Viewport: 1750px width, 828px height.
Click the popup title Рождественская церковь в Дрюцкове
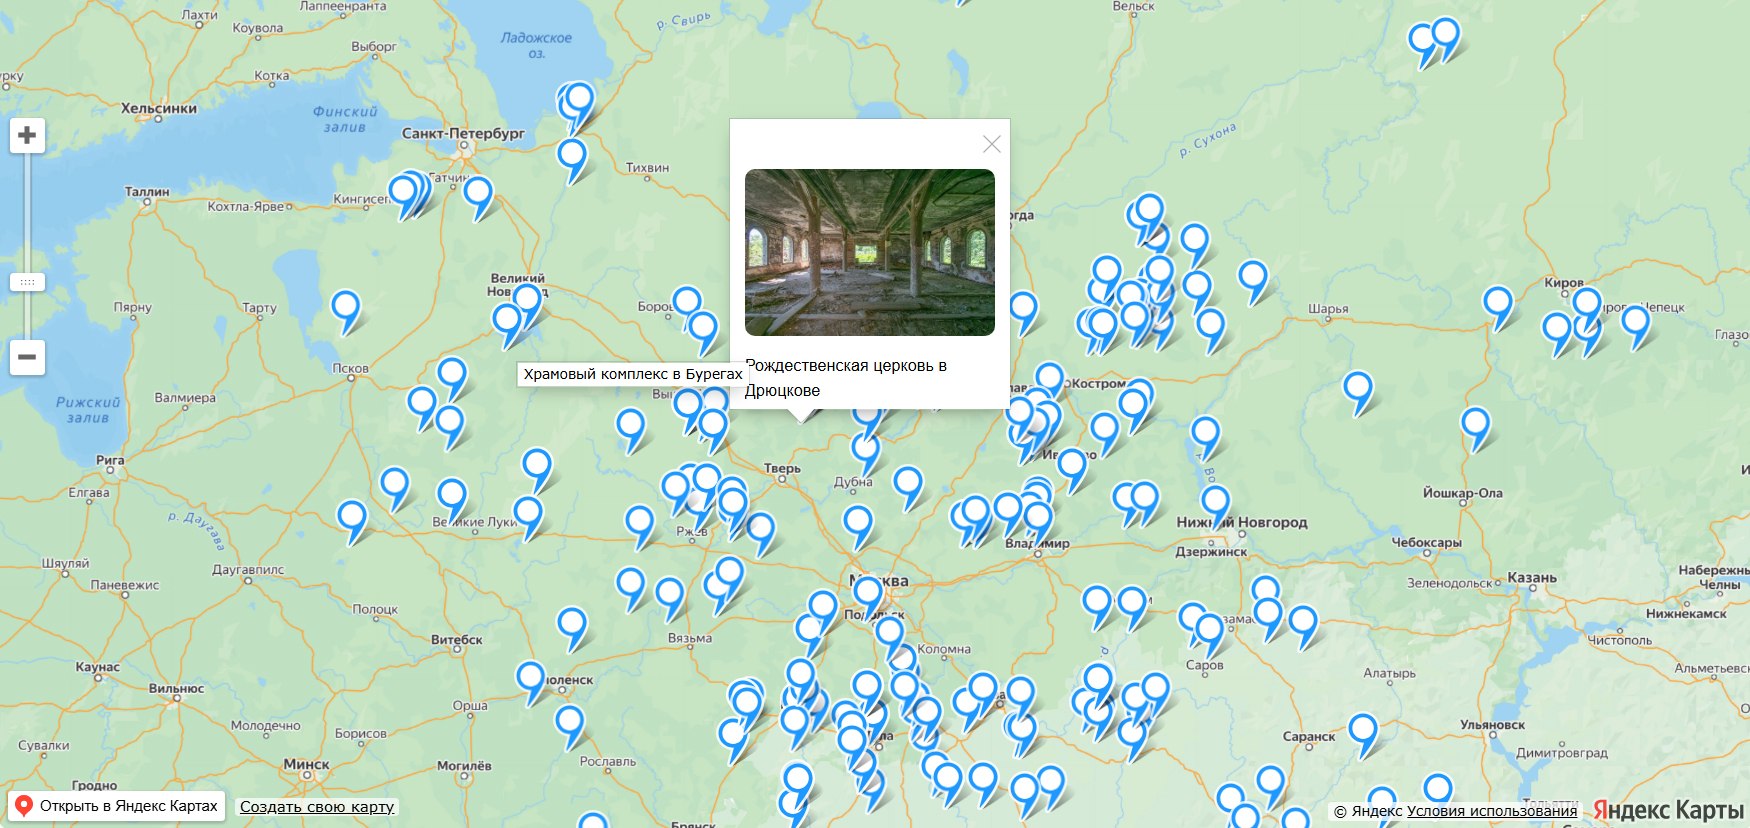pos(845,378)
